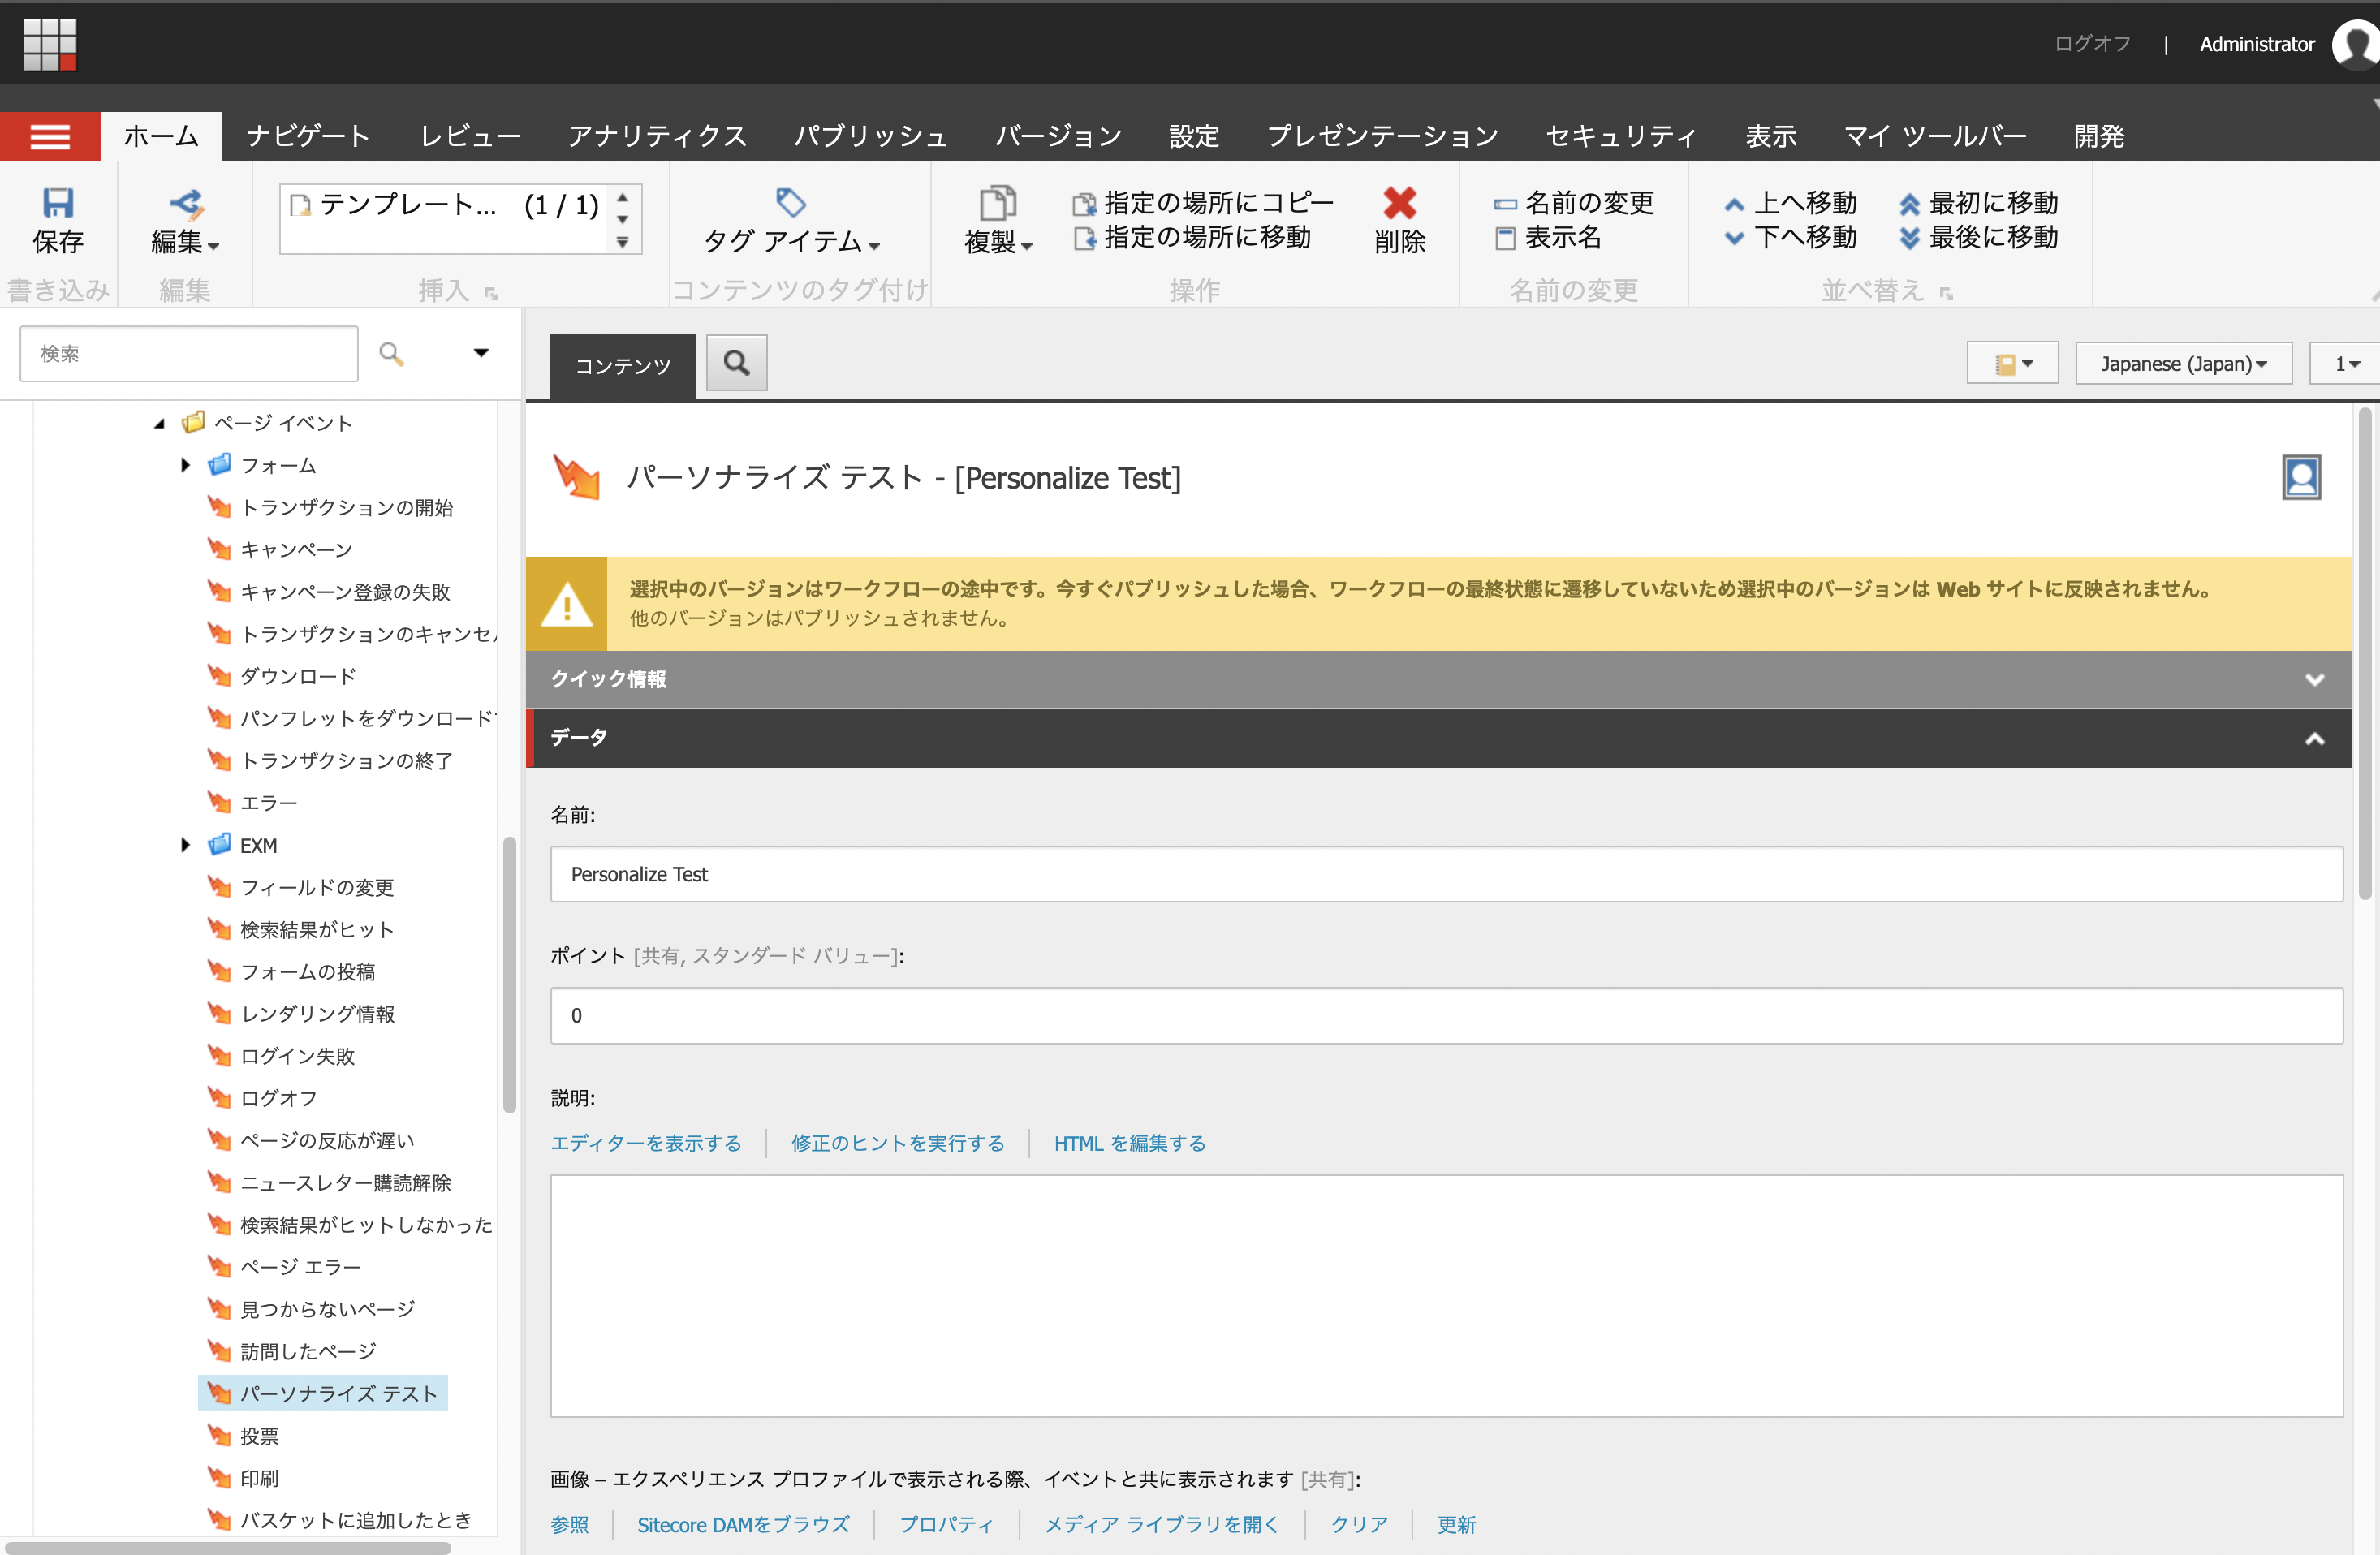The image size is (2380, 1555).
Task: Click 修正のヒントを実行する link
Action: click(x=897, y=1143)
